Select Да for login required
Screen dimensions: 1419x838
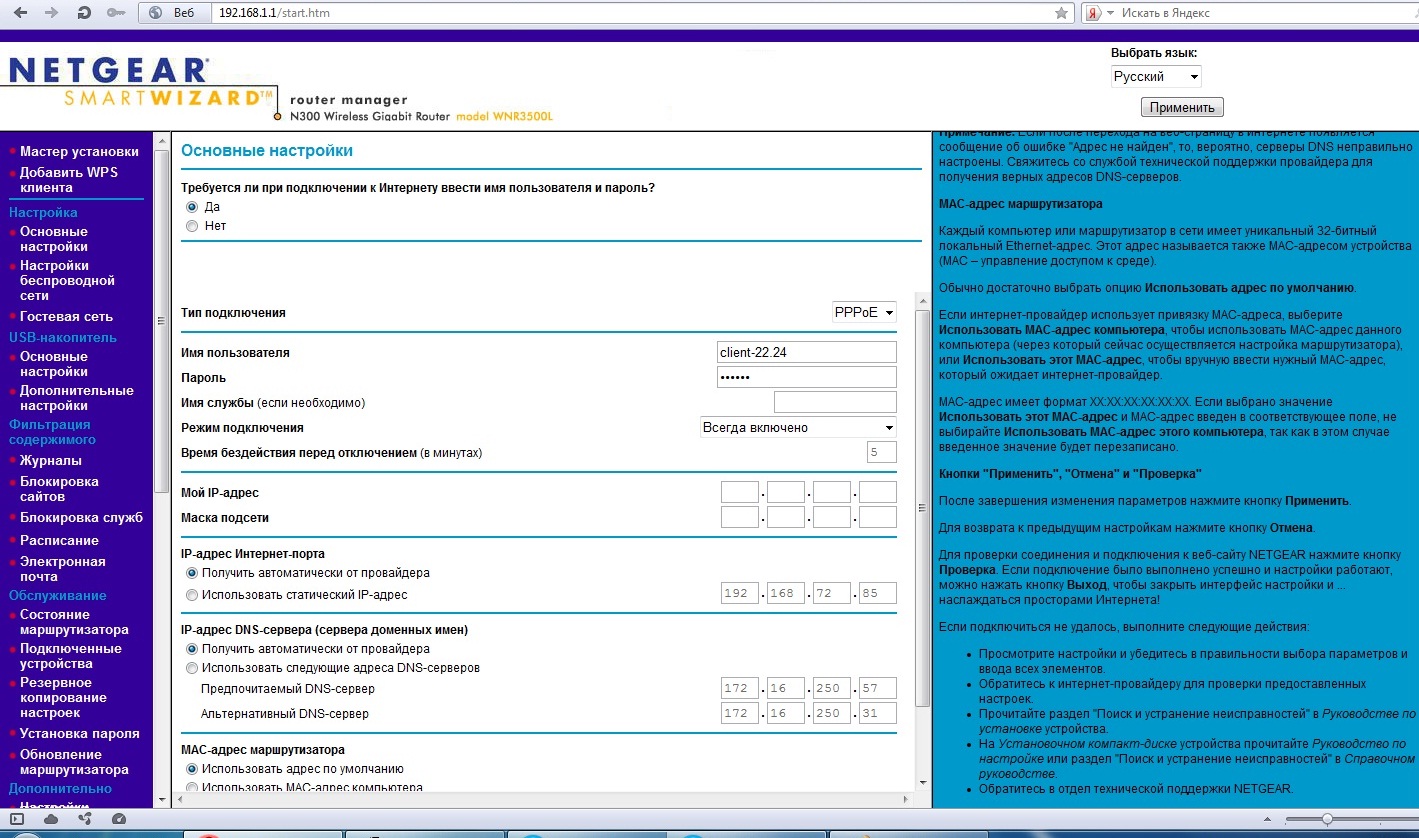[192, 206]
